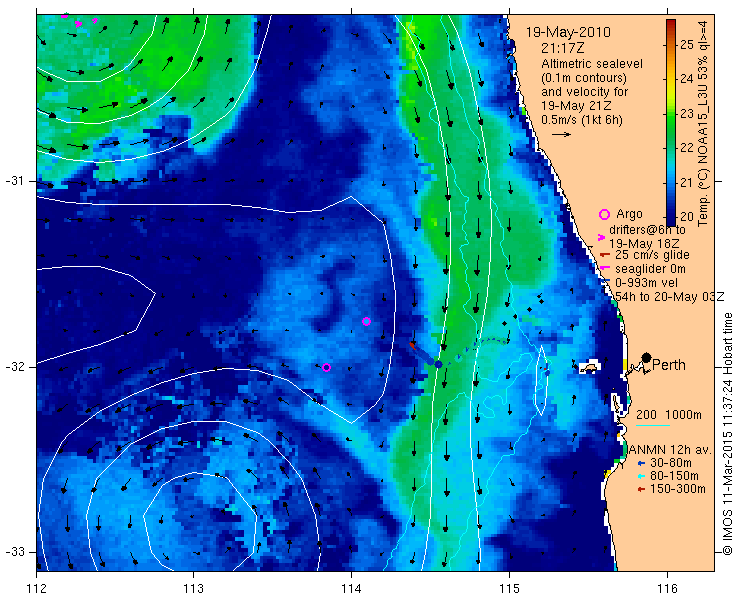
Task: Click the red 25 cm/s glide legend marker
Action: [603, 255]
